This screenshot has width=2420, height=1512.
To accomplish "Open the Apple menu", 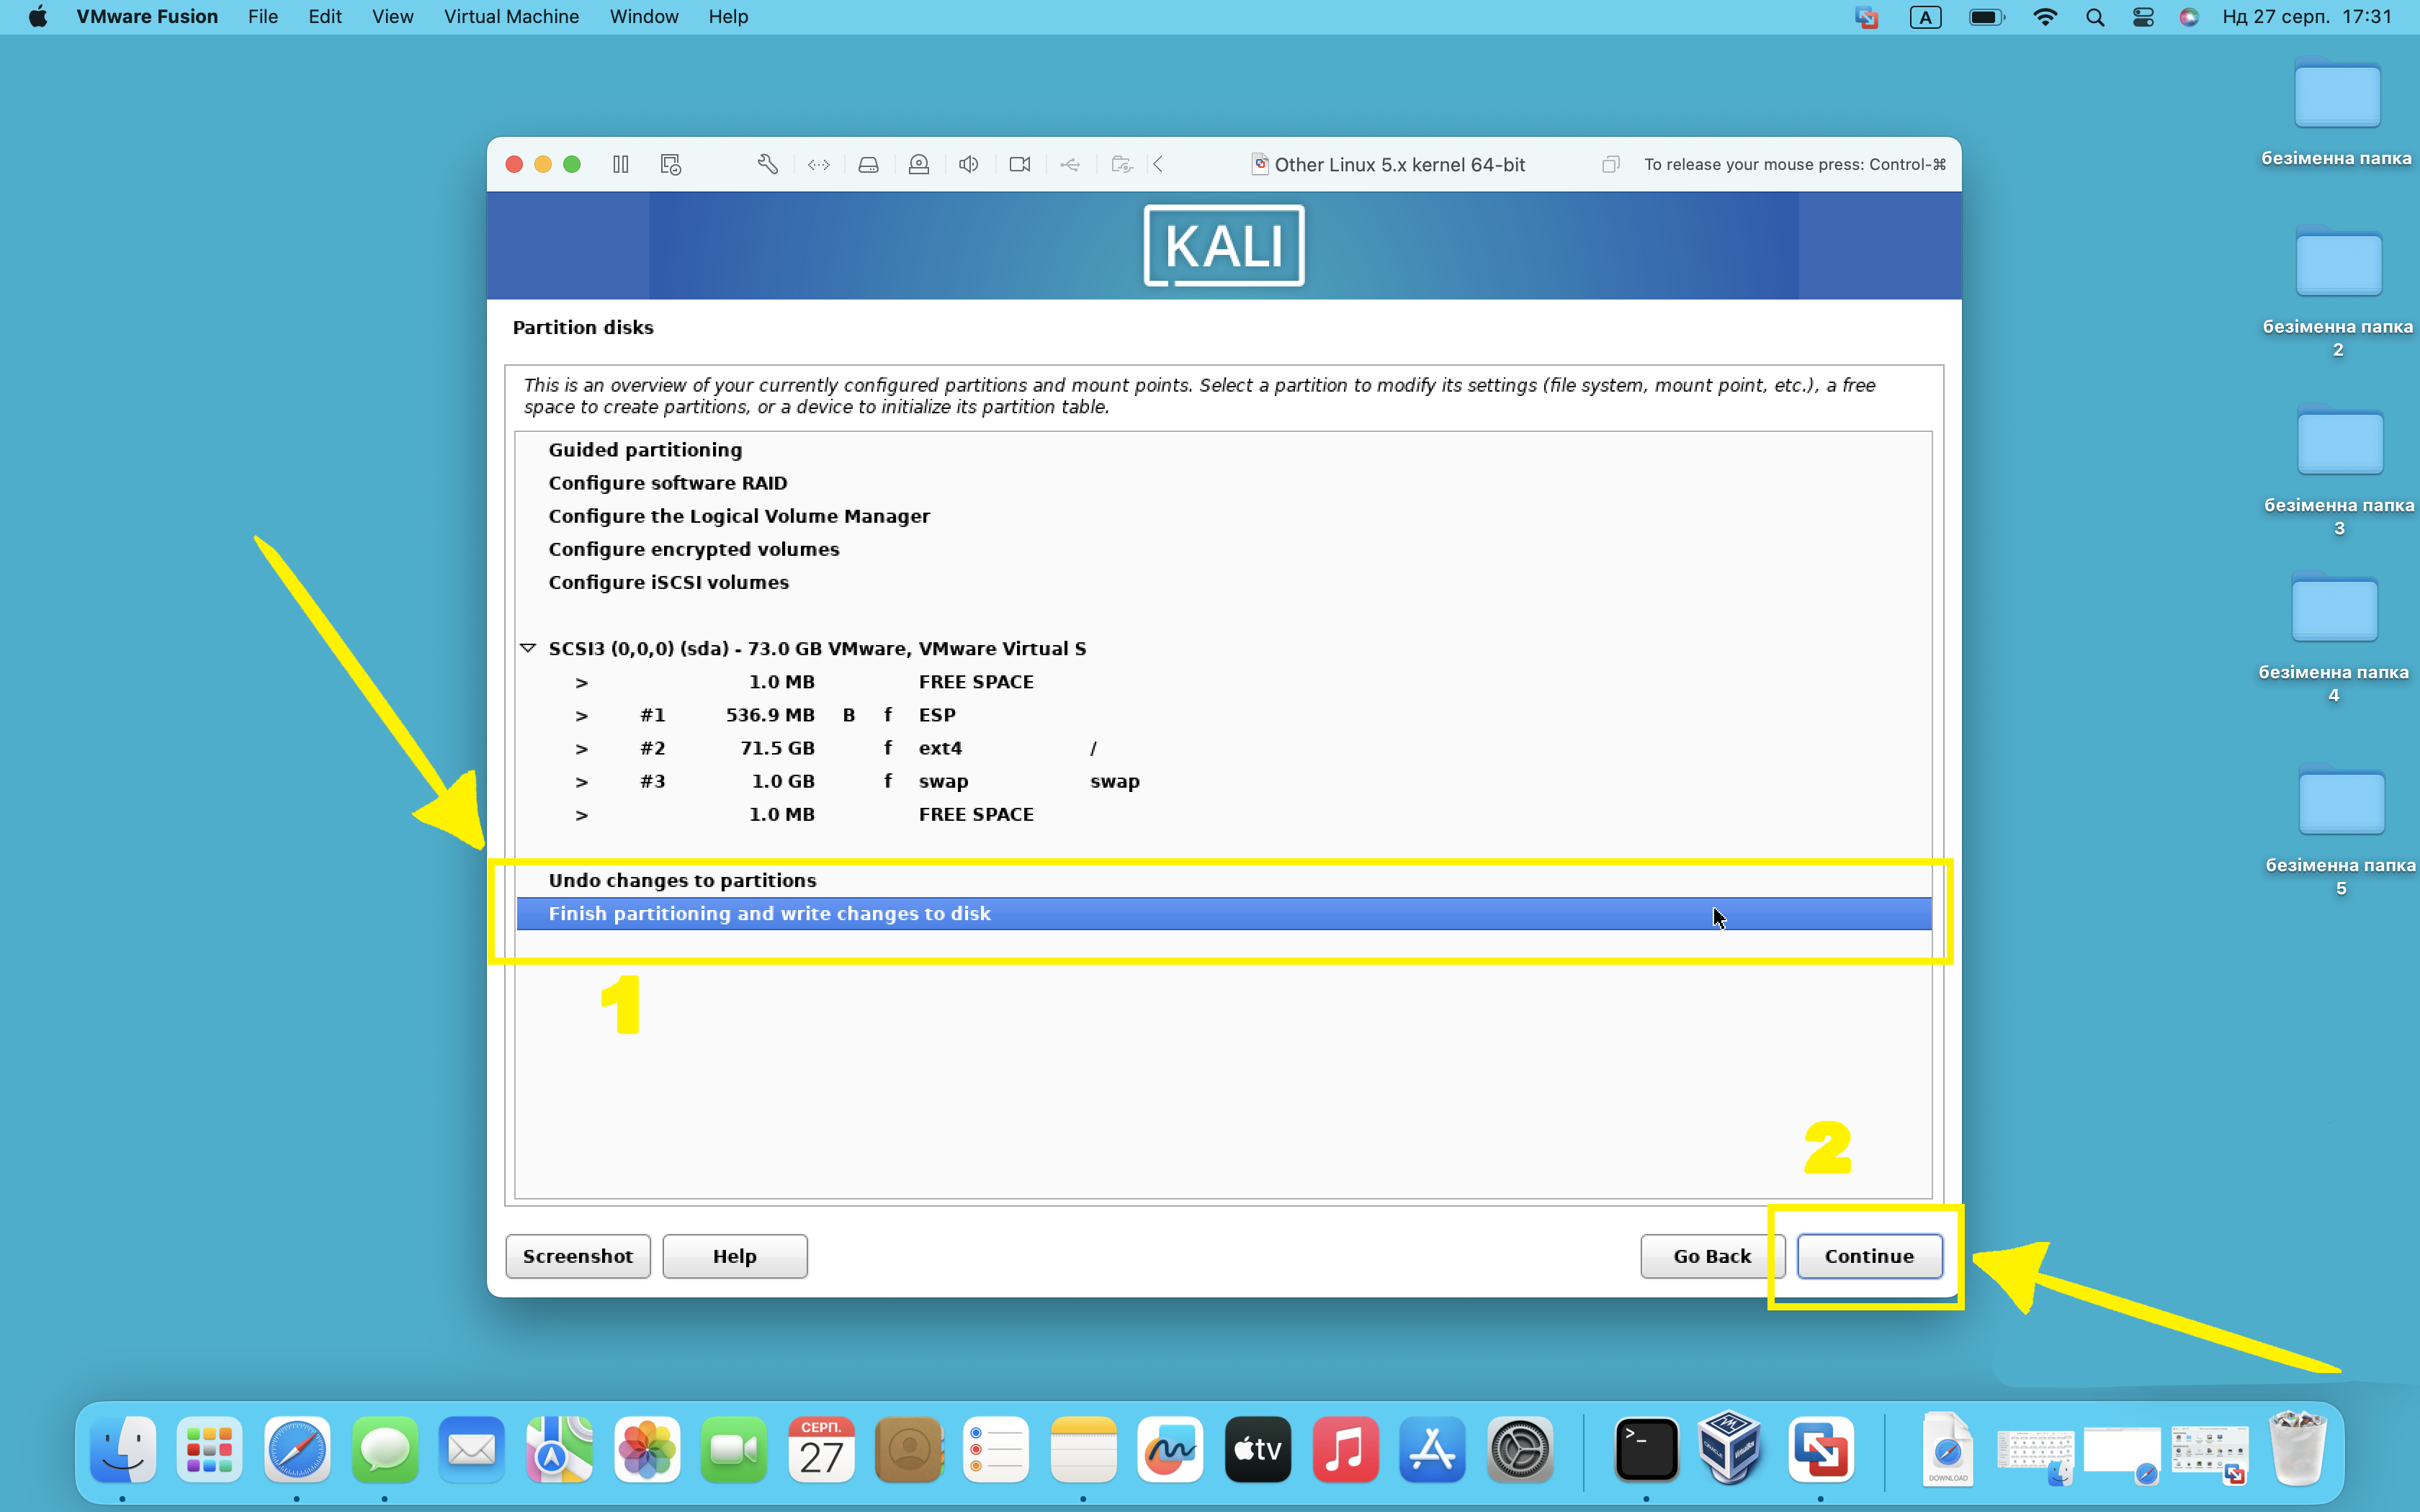I will [38, 17].
